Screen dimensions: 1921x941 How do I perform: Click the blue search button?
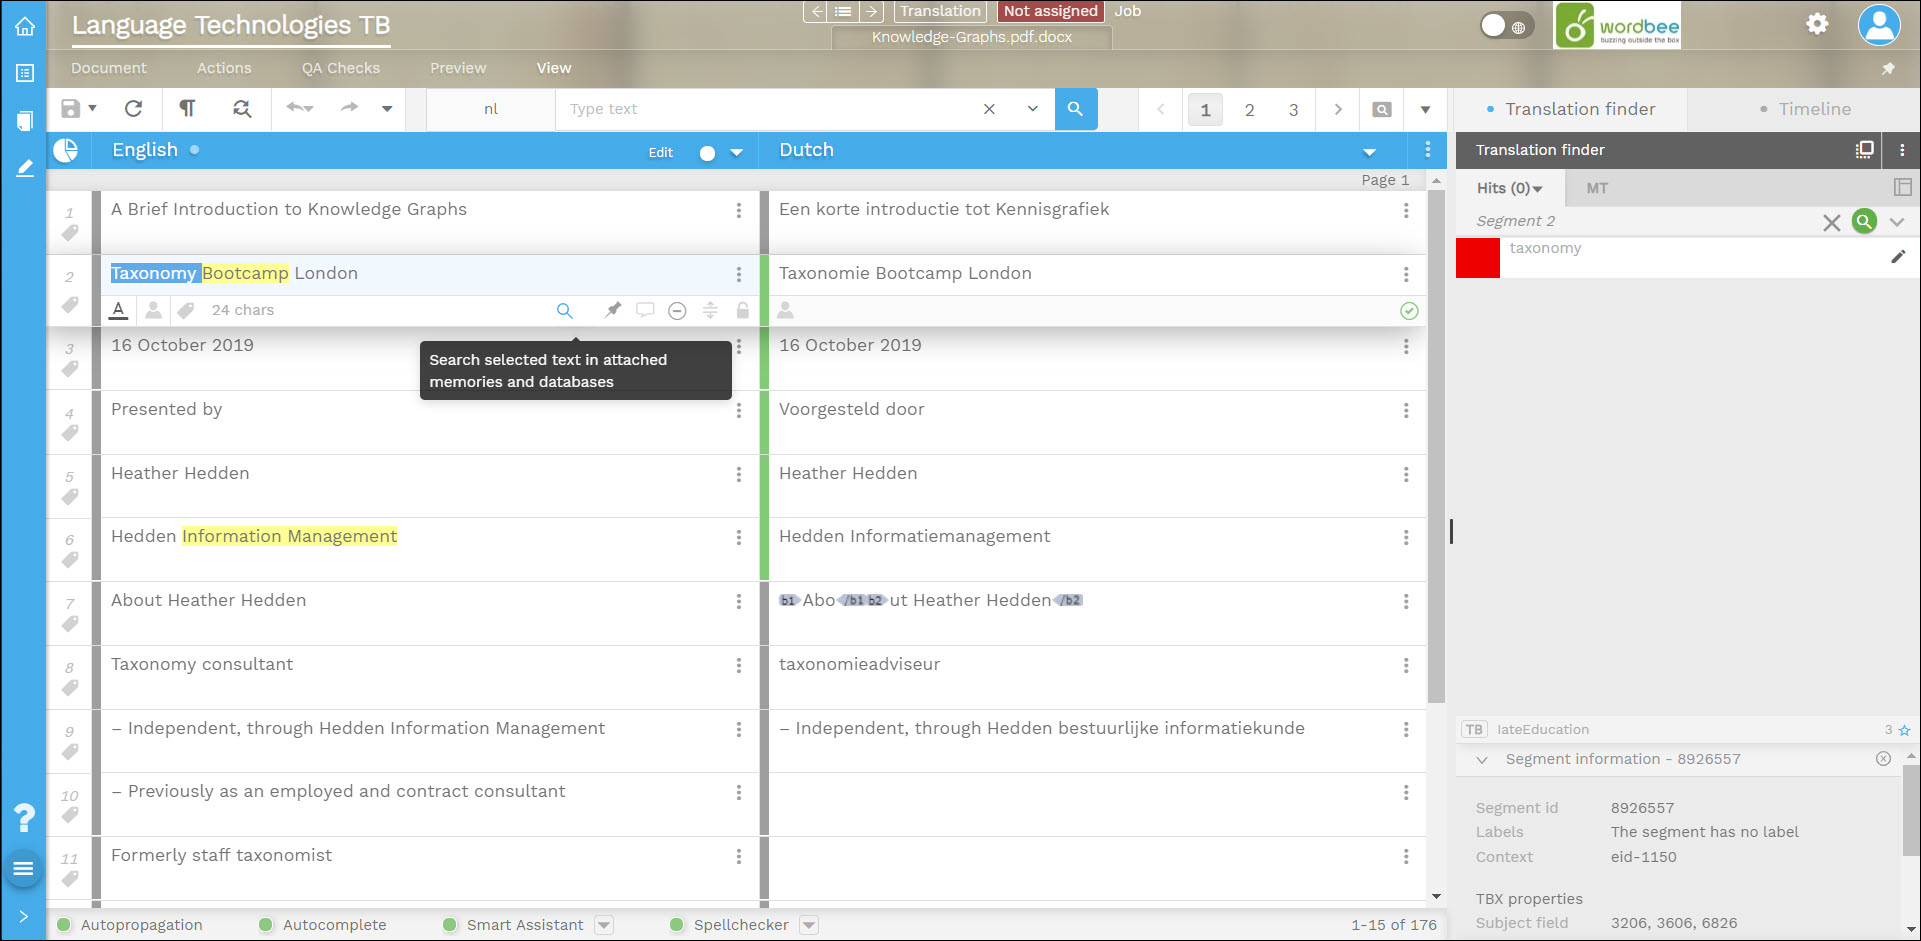1075,109
